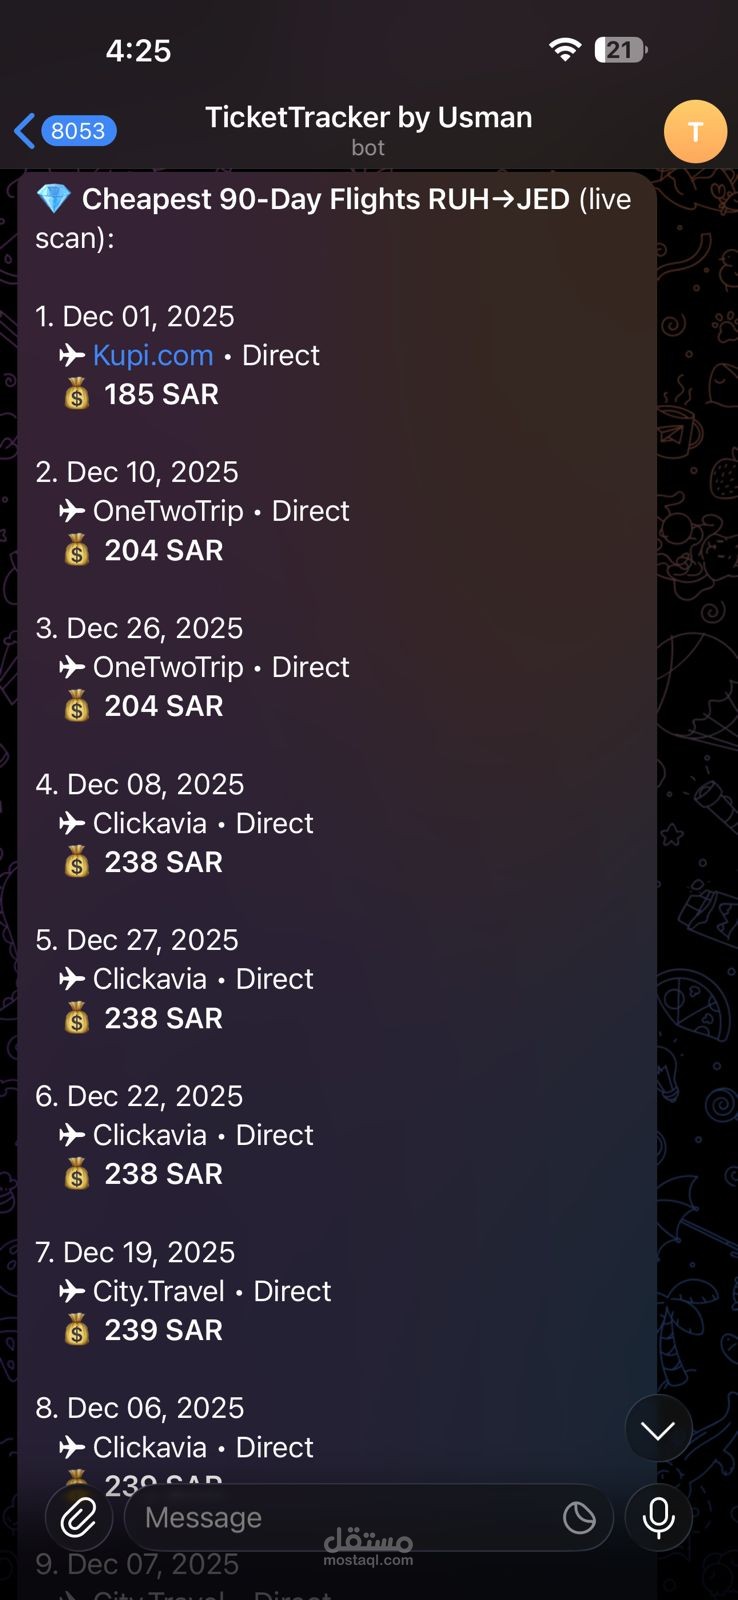Tap the airplane icon beside Kupi.com

[x=72, y=355]
